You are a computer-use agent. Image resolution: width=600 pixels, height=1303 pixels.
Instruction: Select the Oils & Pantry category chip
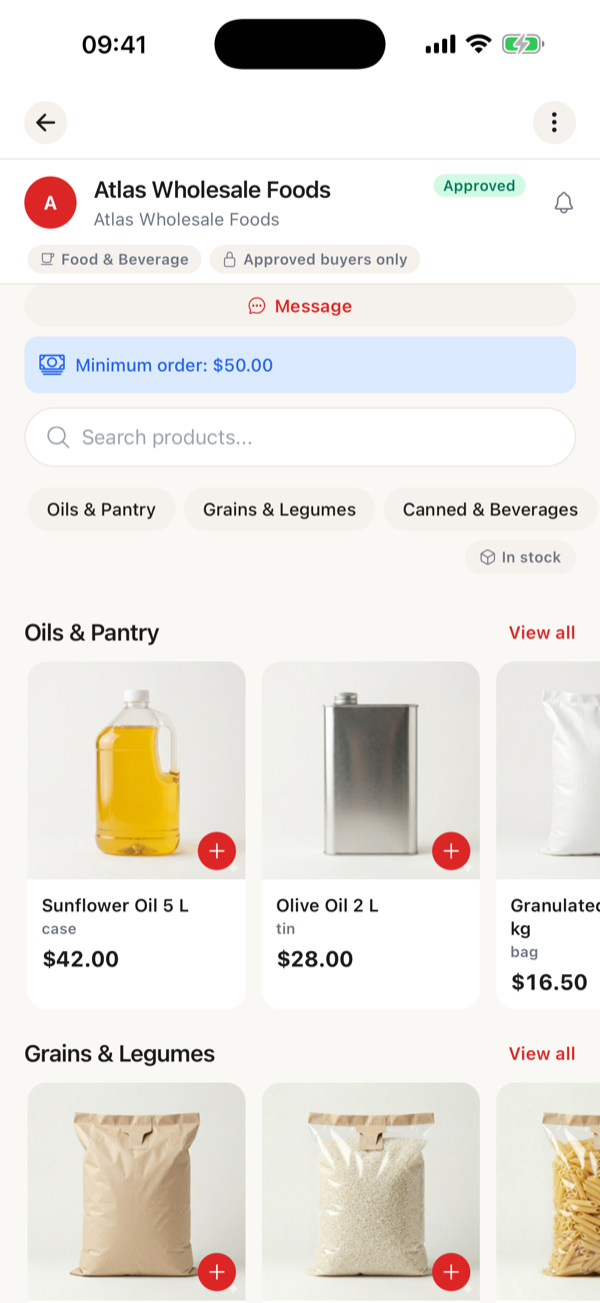101,509
